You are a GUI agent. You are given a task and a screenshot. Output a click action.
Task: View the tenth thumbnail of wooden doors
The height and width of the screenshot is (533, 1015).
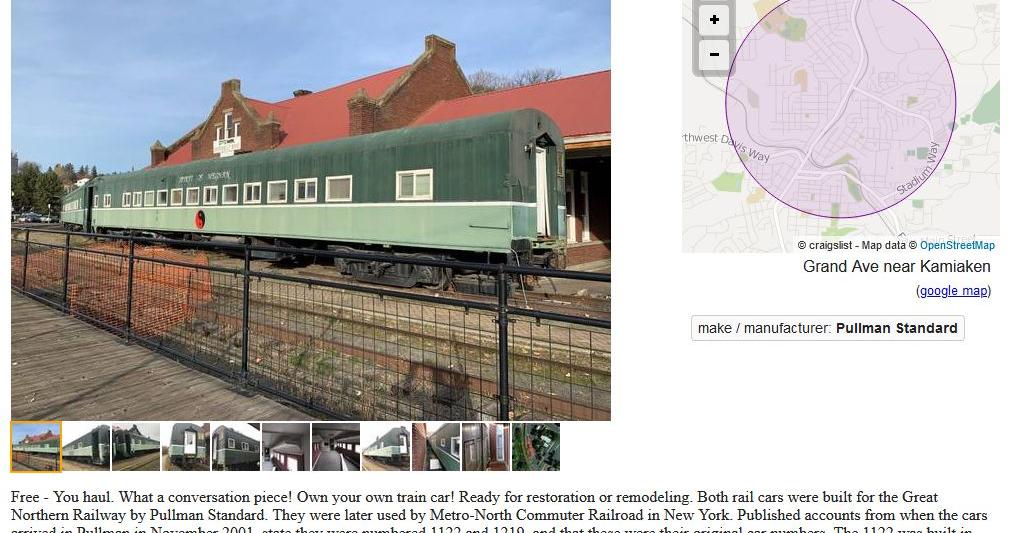485,447
